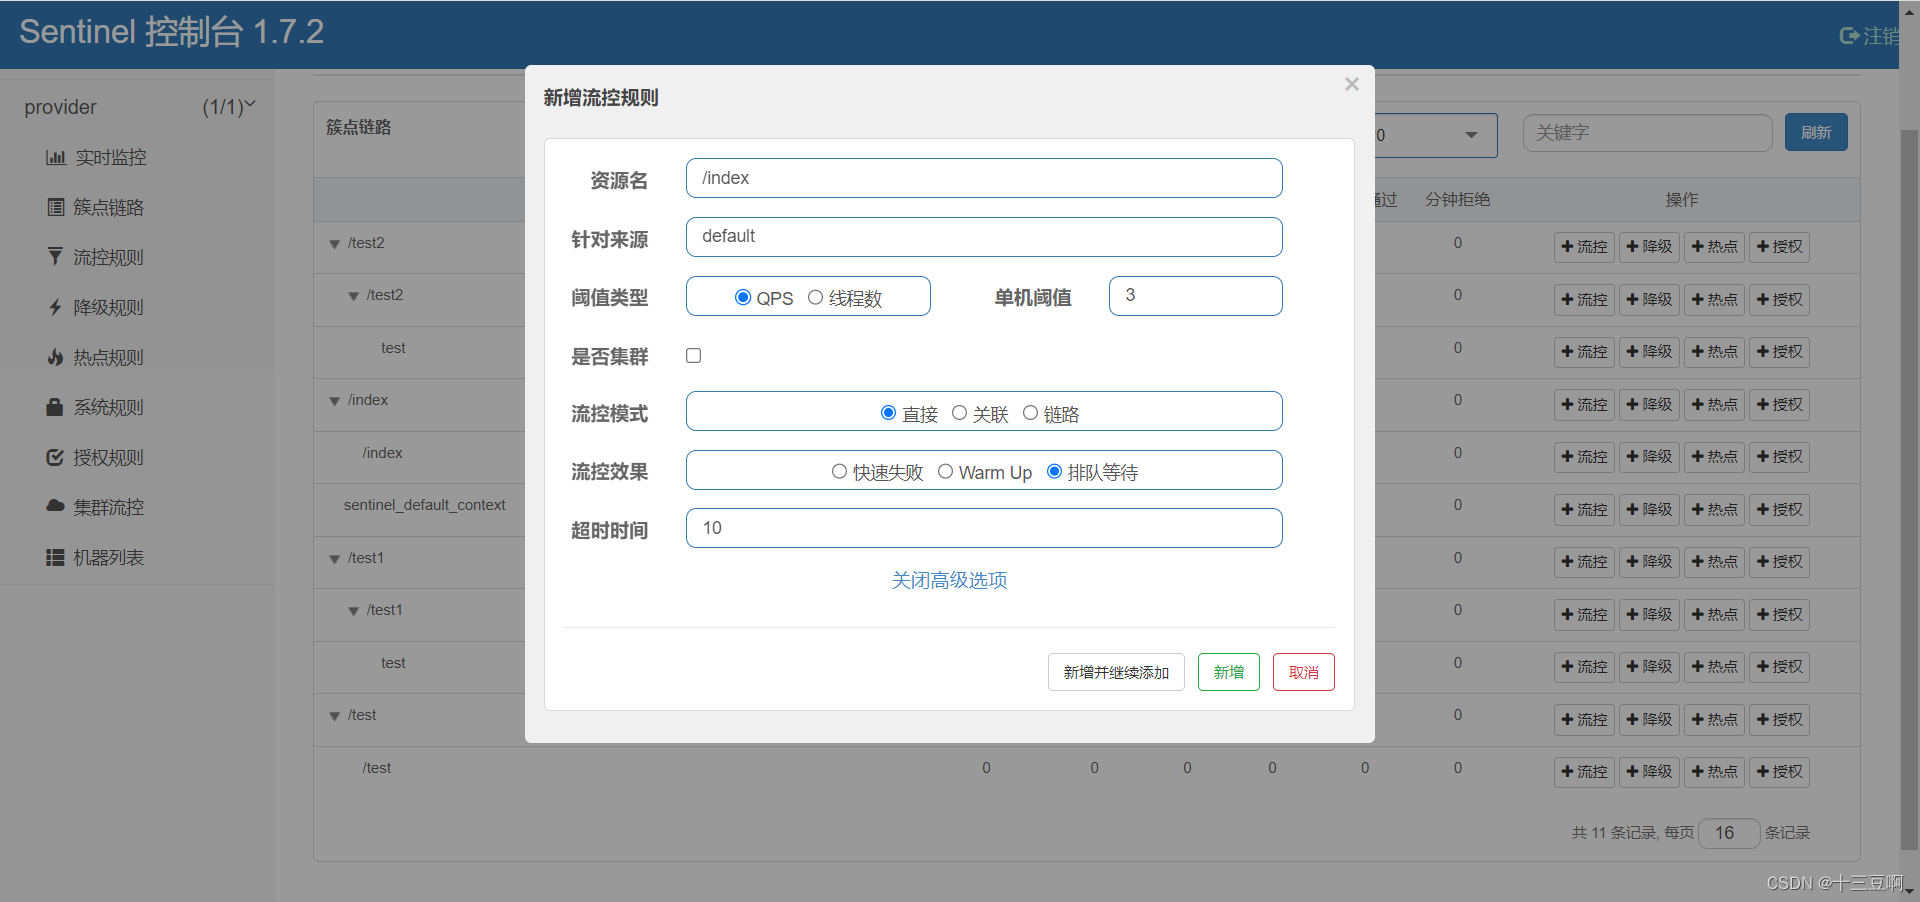1920x902 pixels.
Task: Select 直接 flow control mode
Action: coord(888,413)
